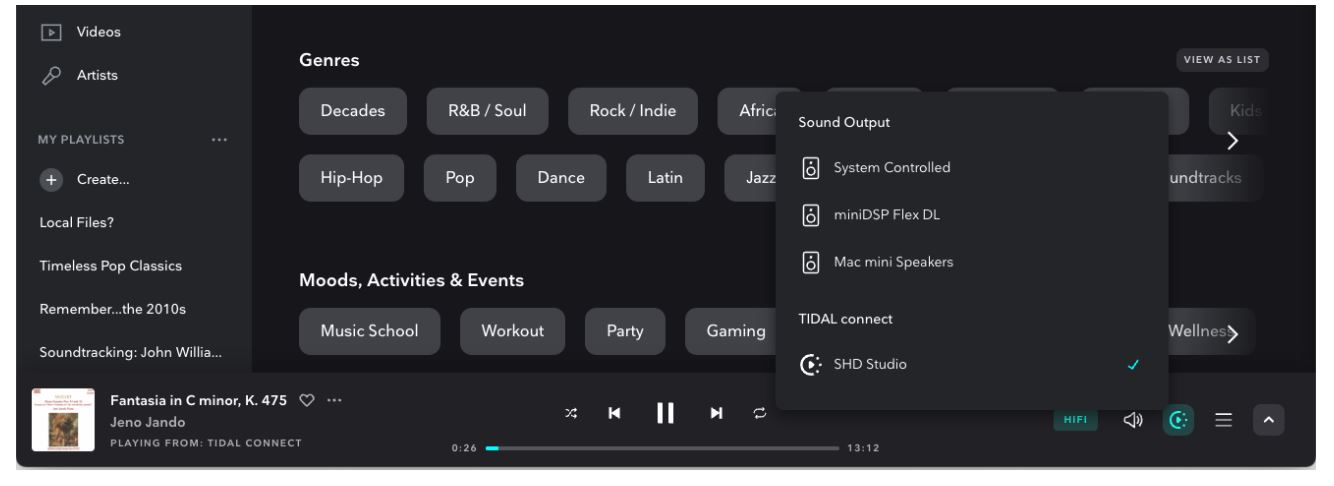Open the Rock / Indie genre

click(x=633, y=111)
